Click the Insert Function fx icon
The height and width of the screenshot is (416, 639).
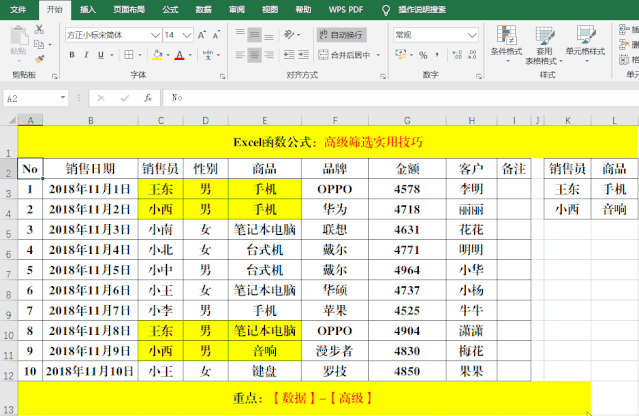click(148, 98)
